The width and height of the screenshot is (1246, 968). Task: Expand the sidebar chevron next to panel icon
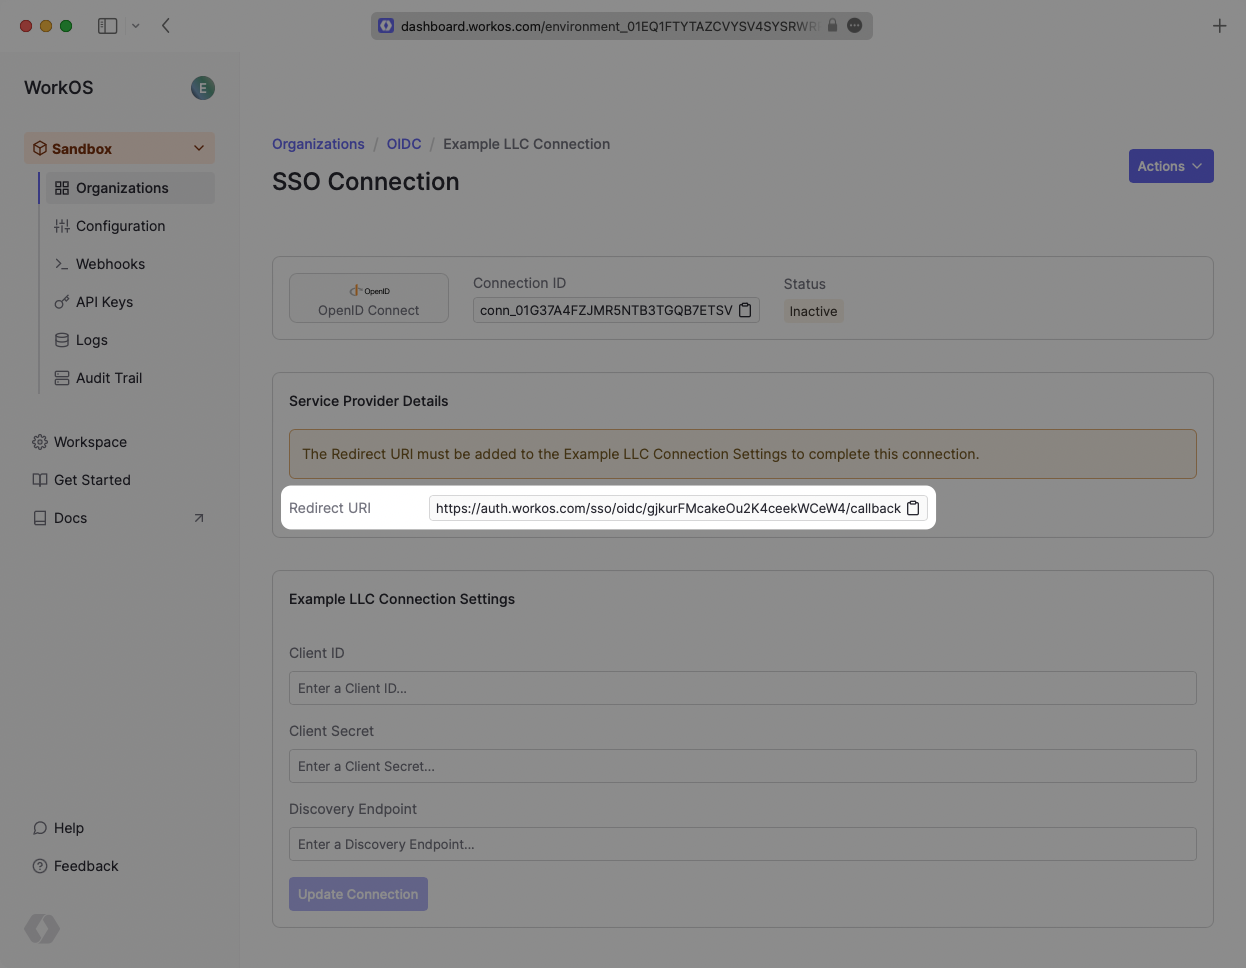coord(136,26)
